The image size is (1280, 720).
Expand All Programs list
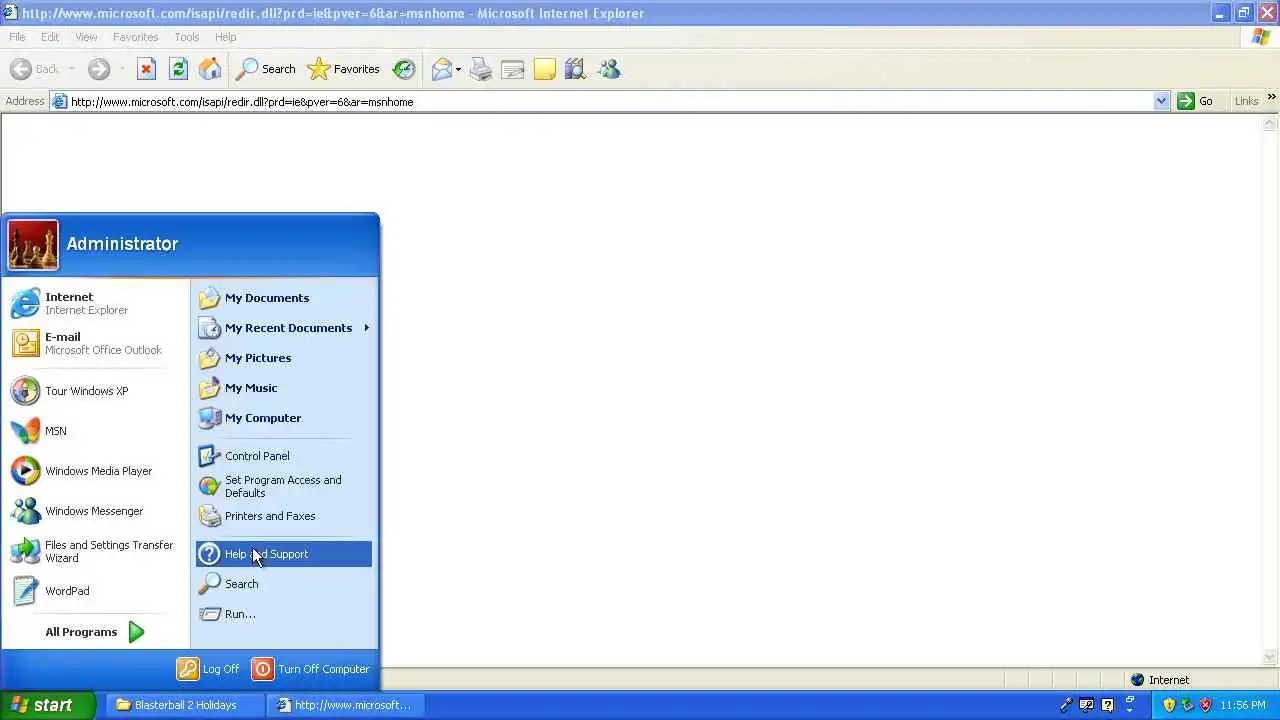(x=95, y=632)
